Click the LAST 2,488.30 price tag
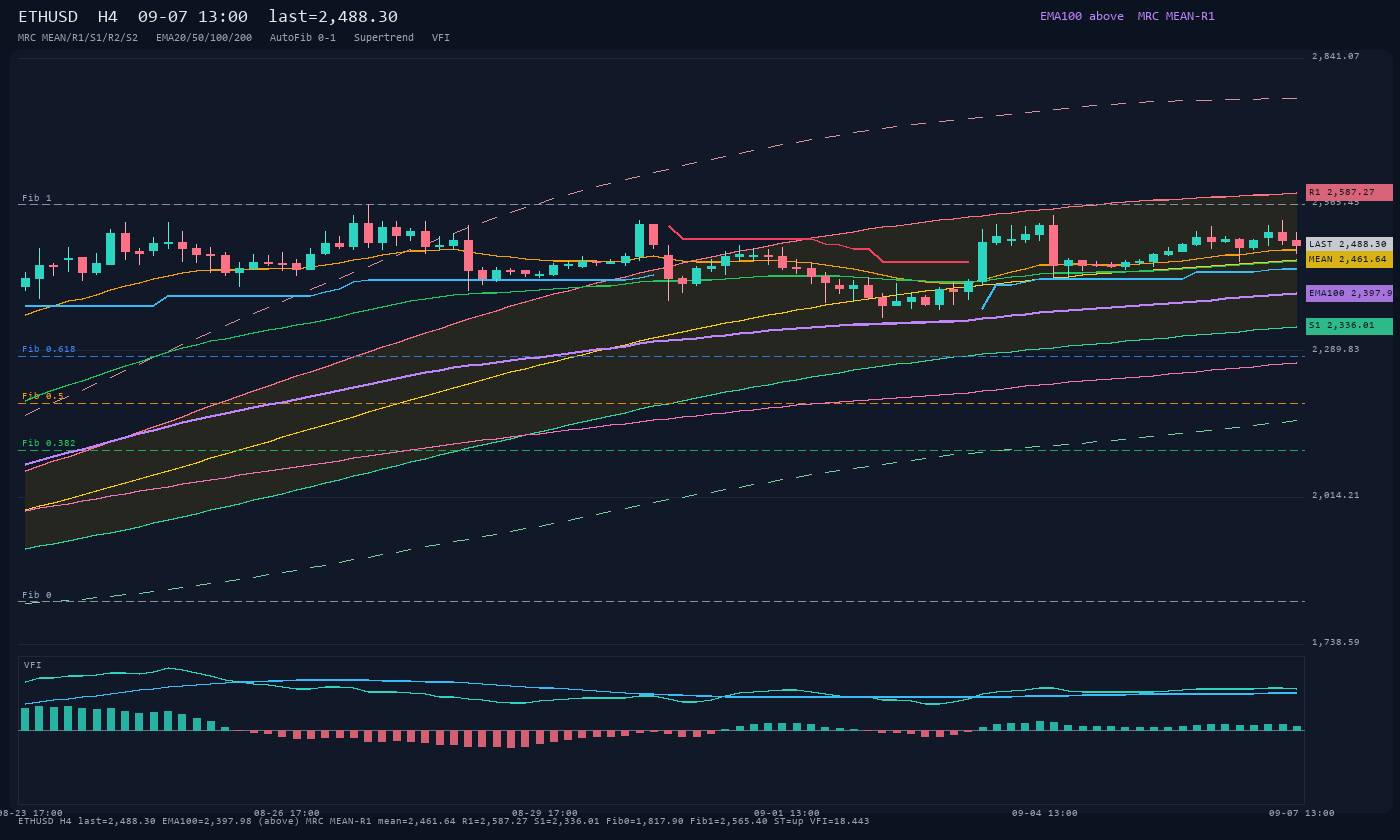1400x840 pixels. click(1349, 244)
